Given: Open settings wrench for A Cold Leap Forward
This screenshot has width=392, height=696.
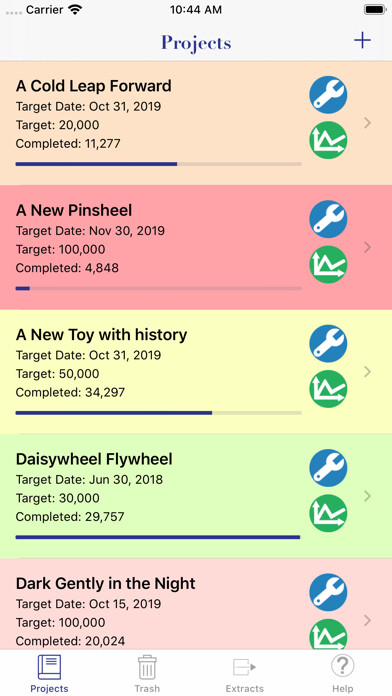Looking at the screenshot, I should [x=328, y=95].
